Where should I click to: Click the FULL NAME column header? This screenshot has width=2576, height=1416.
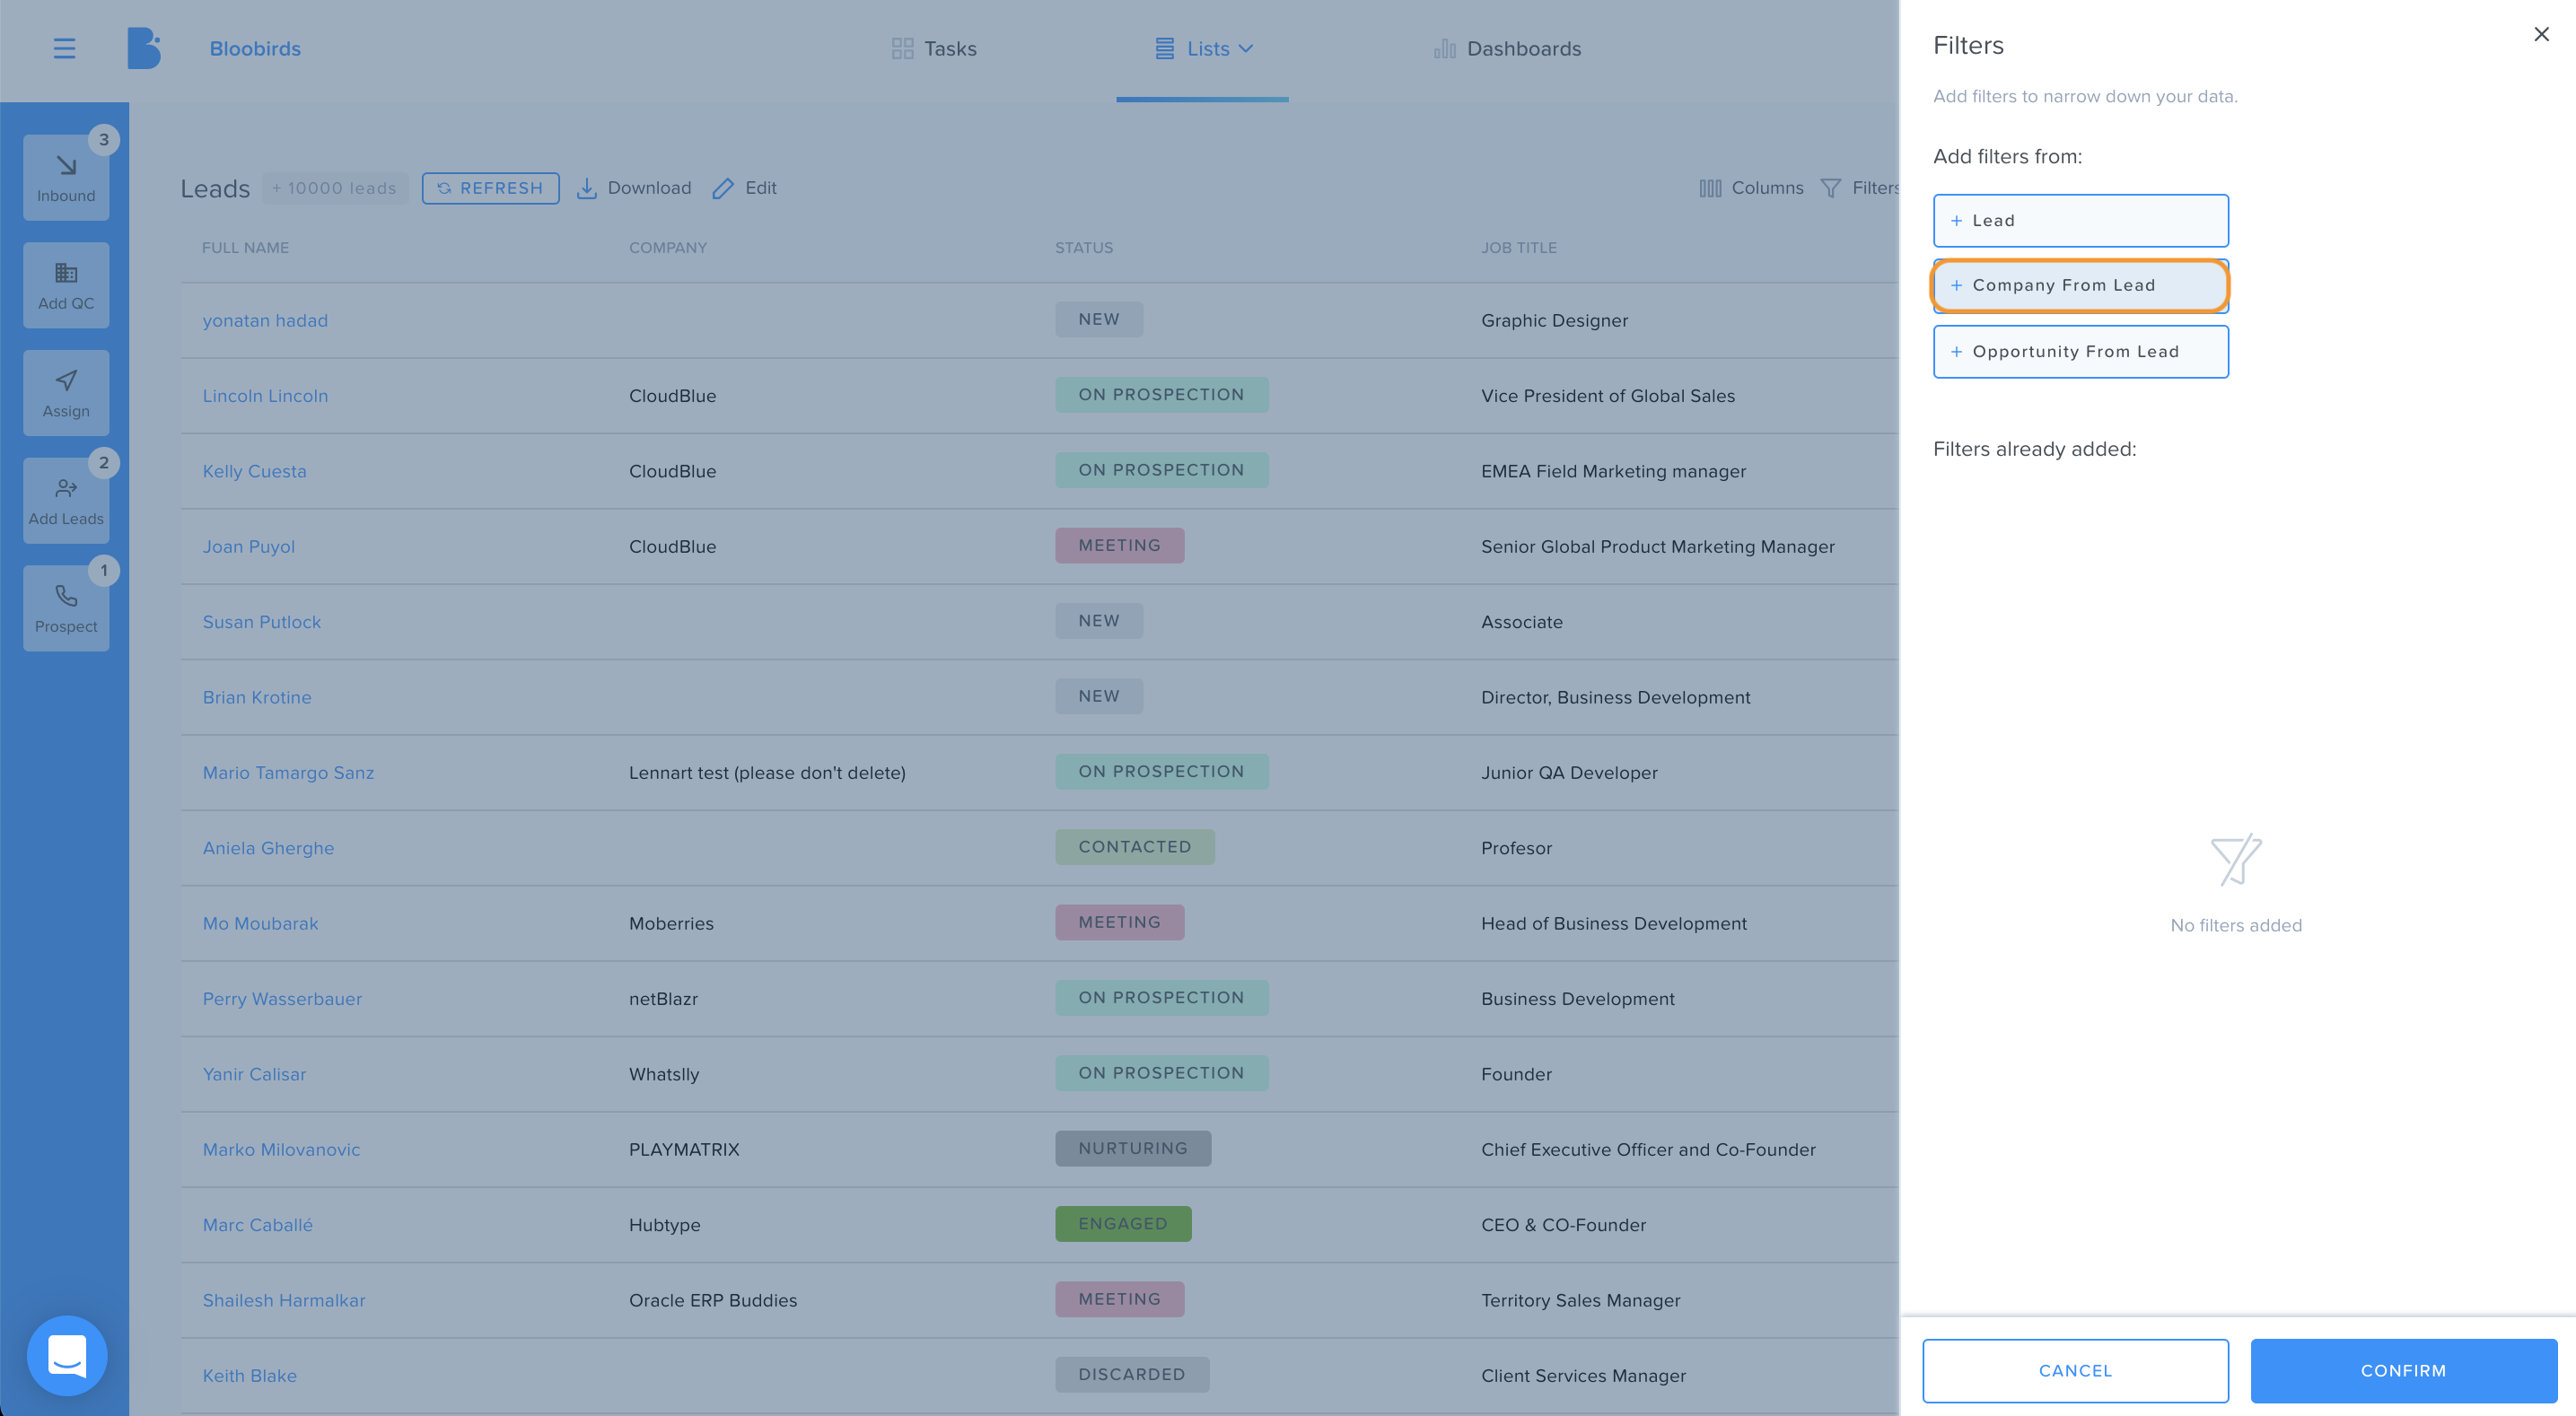[x=245, y=247]
